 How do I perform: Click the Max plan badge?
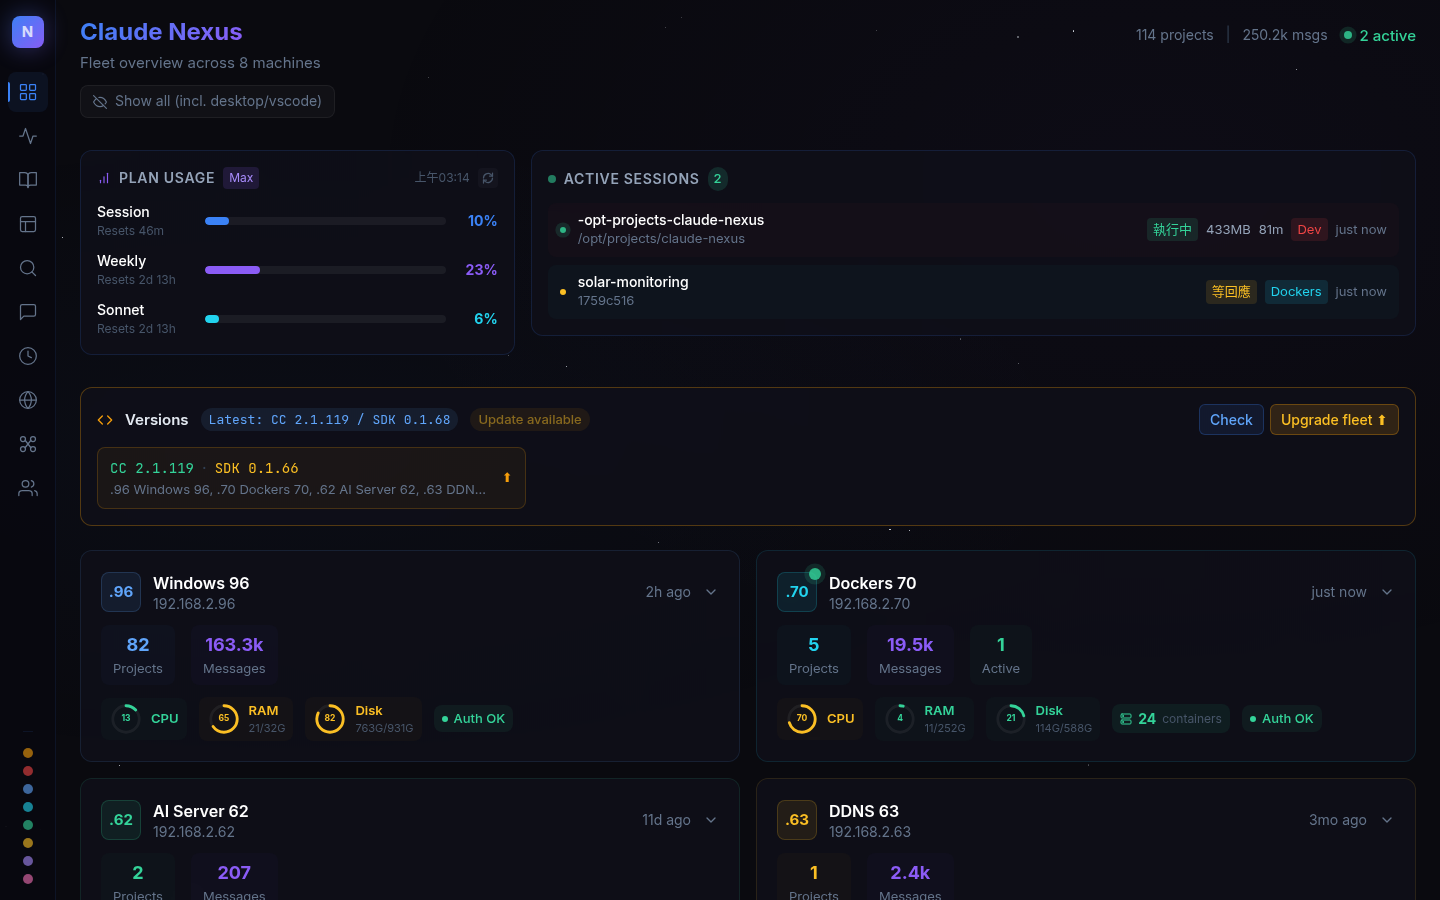[x=241, y=178]
